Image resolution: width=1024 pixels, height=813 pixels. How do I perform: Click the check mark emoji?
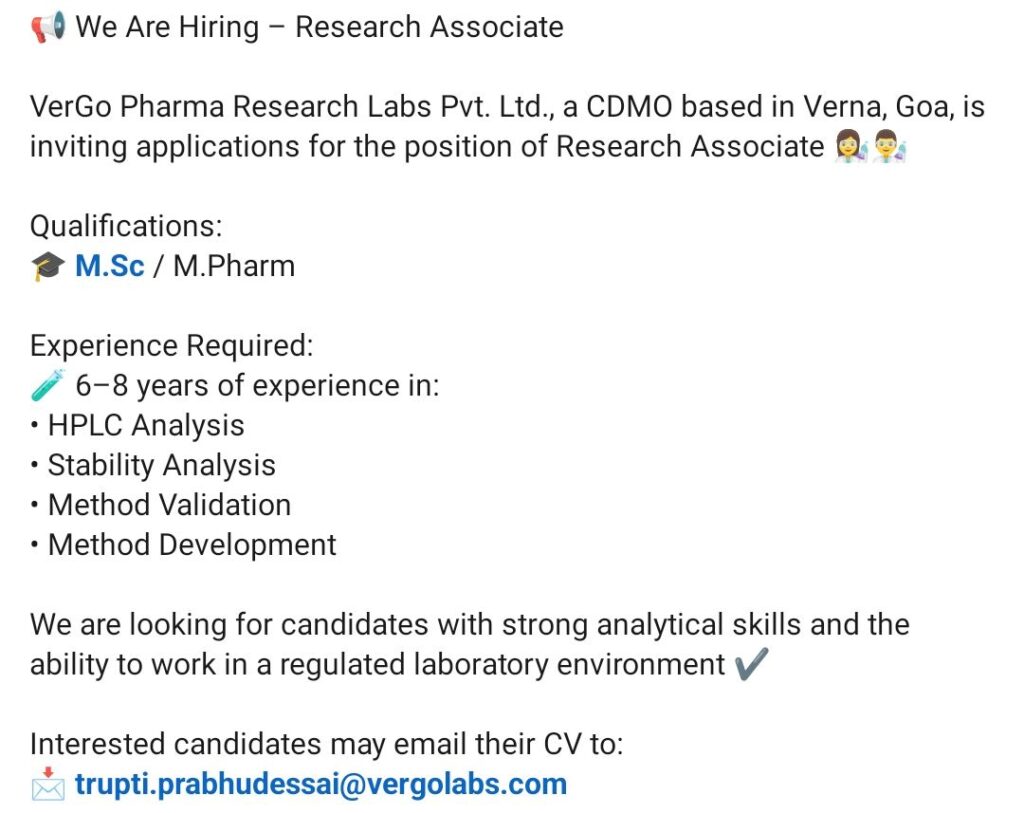[x=751, y=665]
